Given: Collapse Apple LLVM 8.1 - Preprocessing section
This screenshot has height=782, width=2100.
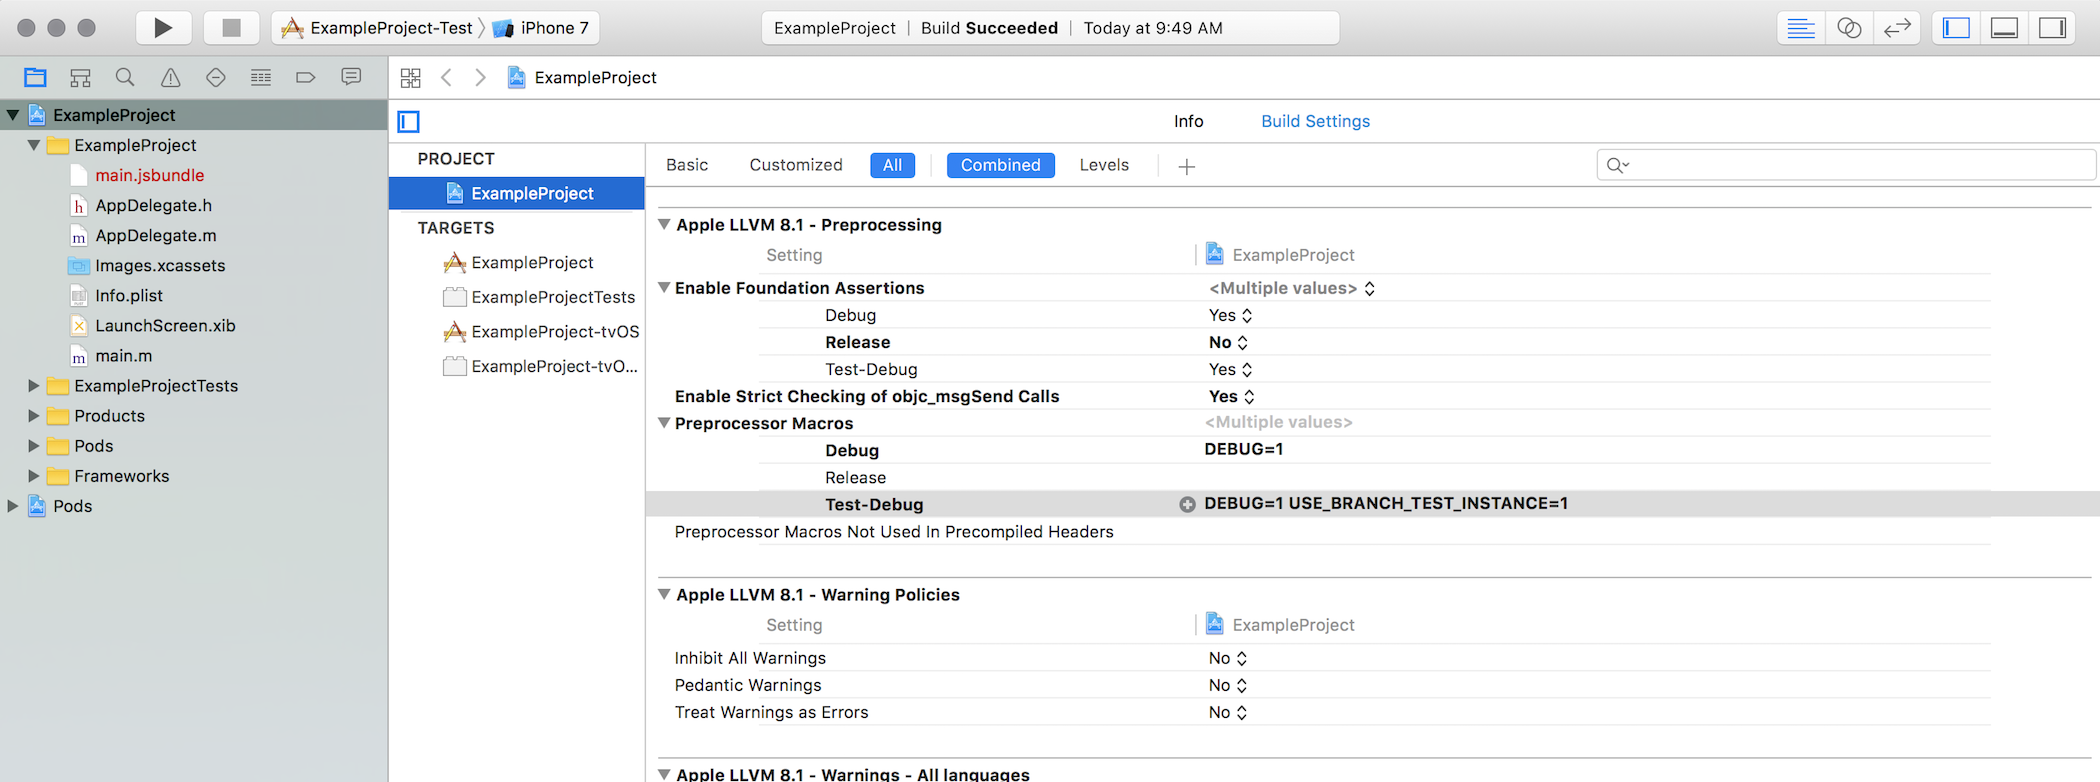Looking at the screenshot, I should pos(664,225).
